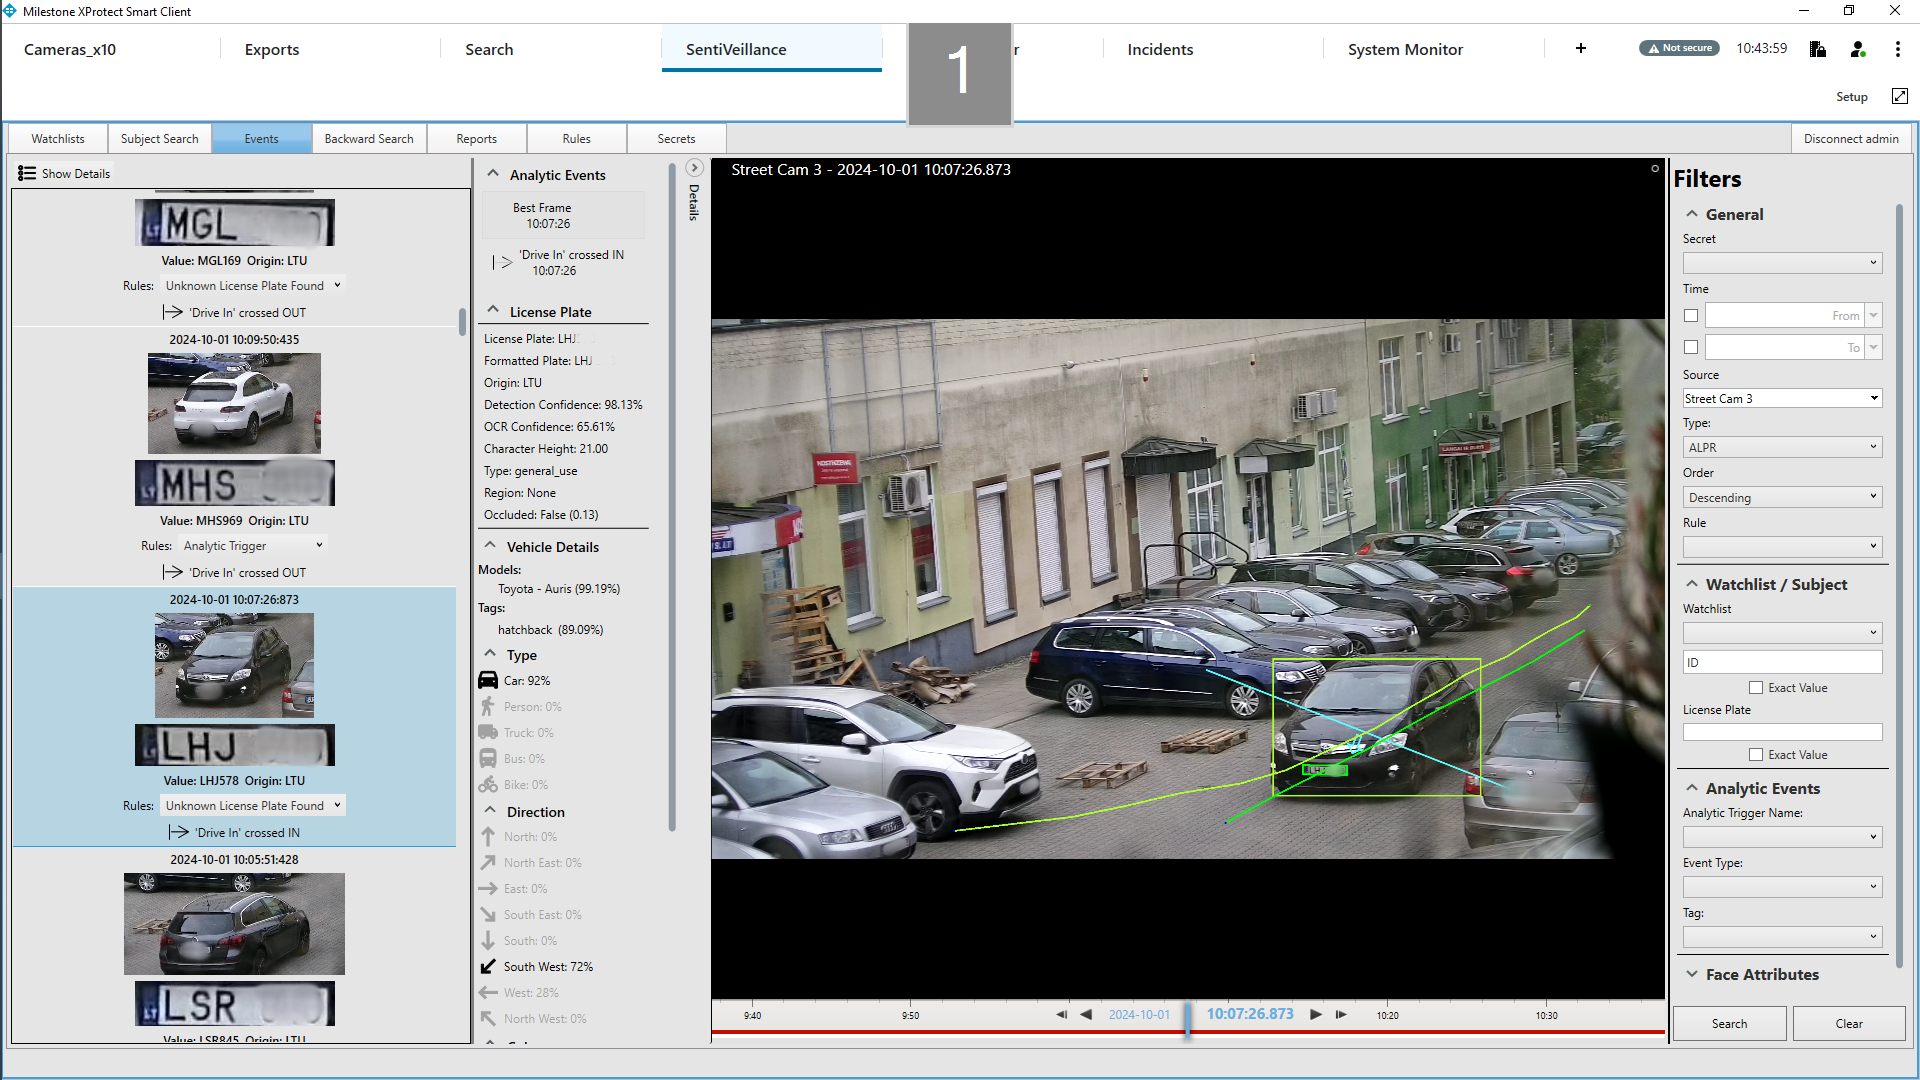Open the evidence lock icon
The image size is (1920, 1080).
pyautogui.click(x=1818, y=48)
